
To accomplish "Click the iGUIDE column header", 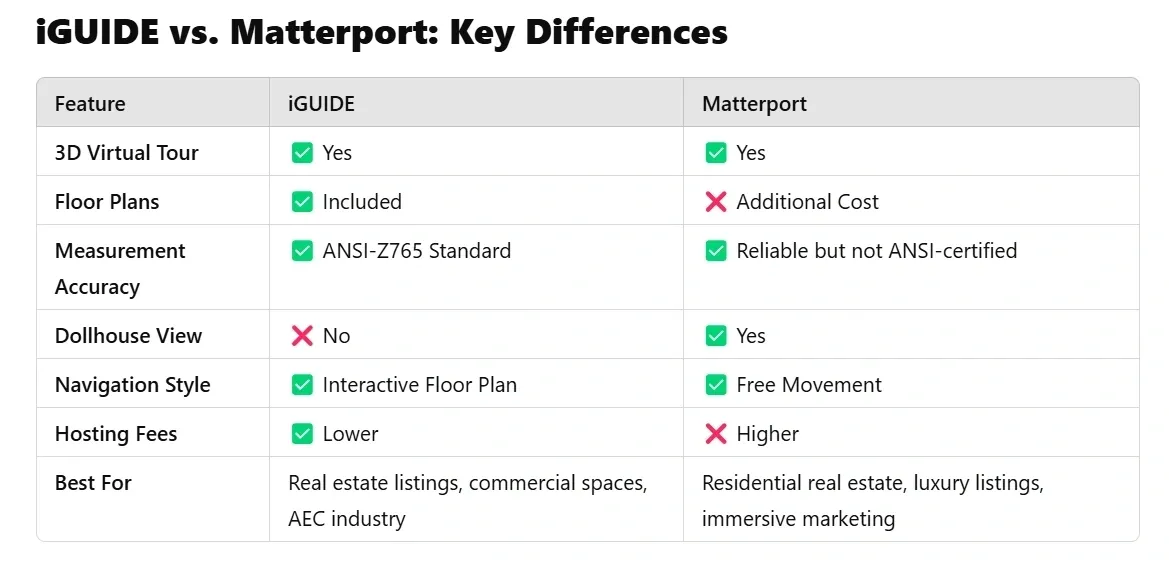I will (321, 104).
